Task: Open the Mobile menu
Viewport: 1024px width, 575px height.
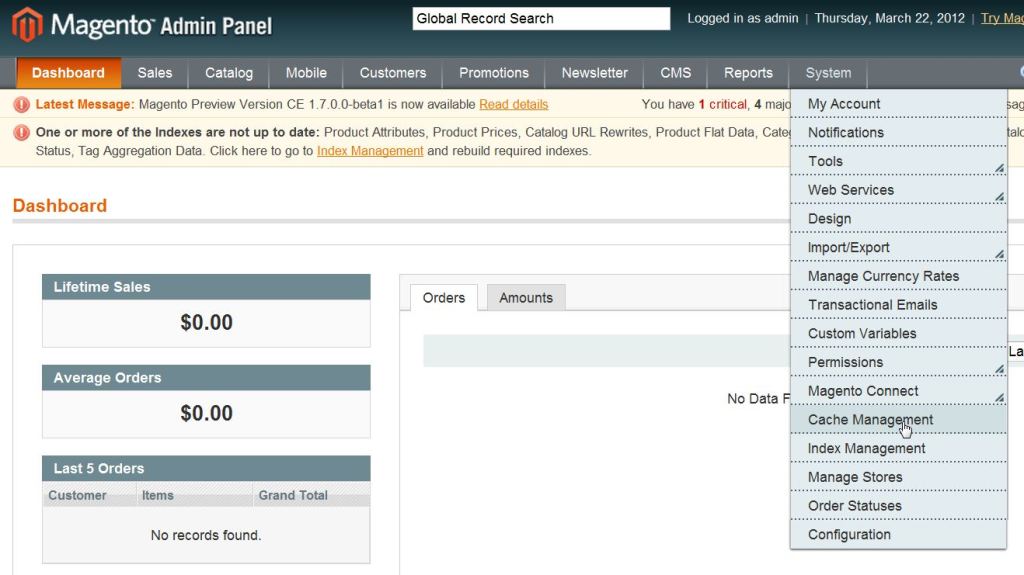Action: pyautogui.click(x=306, y=73)
